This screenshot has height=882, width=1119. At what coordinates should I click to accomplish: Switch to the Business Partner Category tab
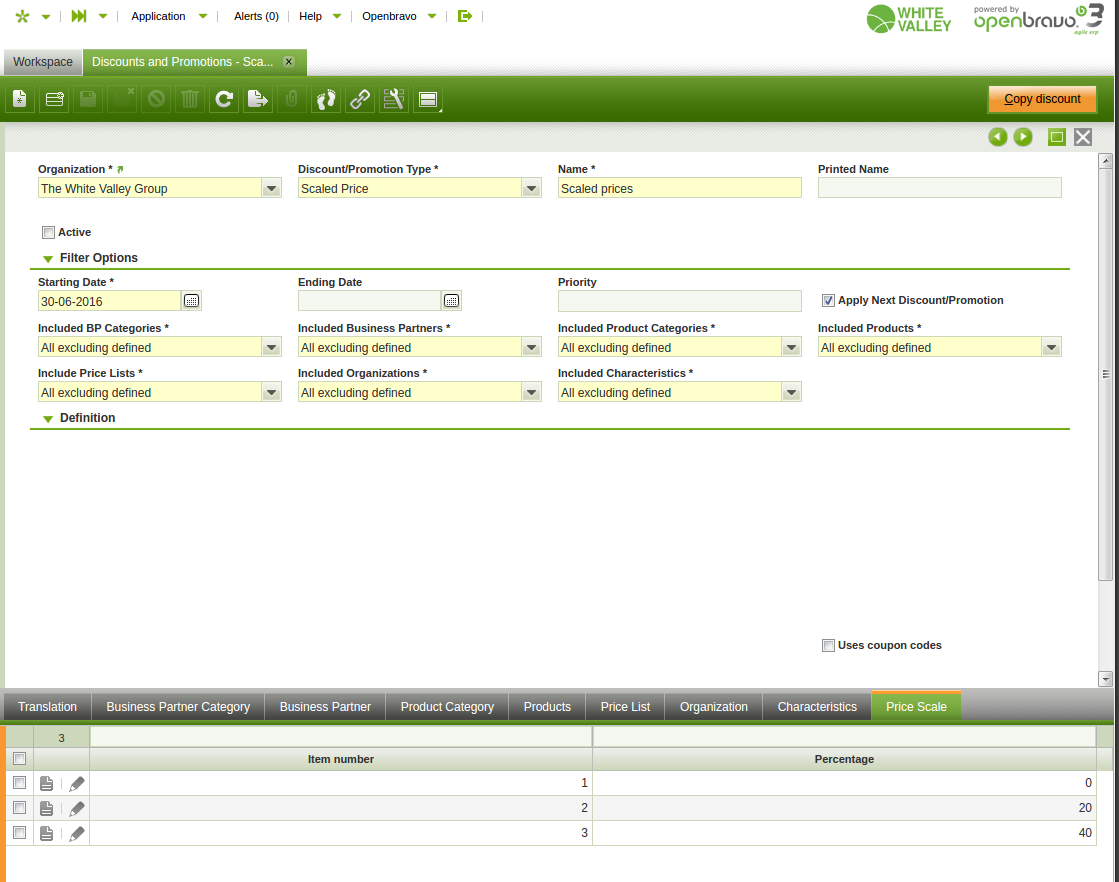pos(178,707)
